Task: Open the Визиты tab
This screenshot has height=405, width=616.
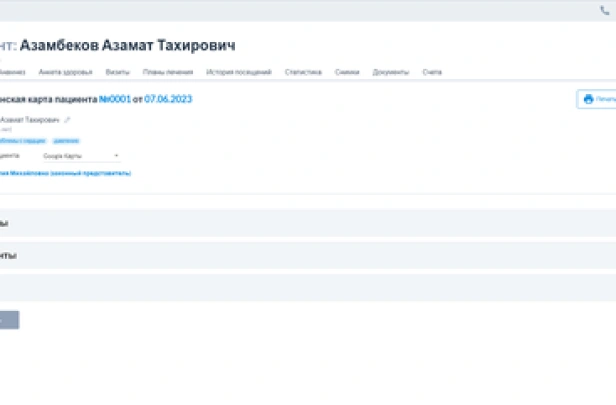Action: [118, 72]
